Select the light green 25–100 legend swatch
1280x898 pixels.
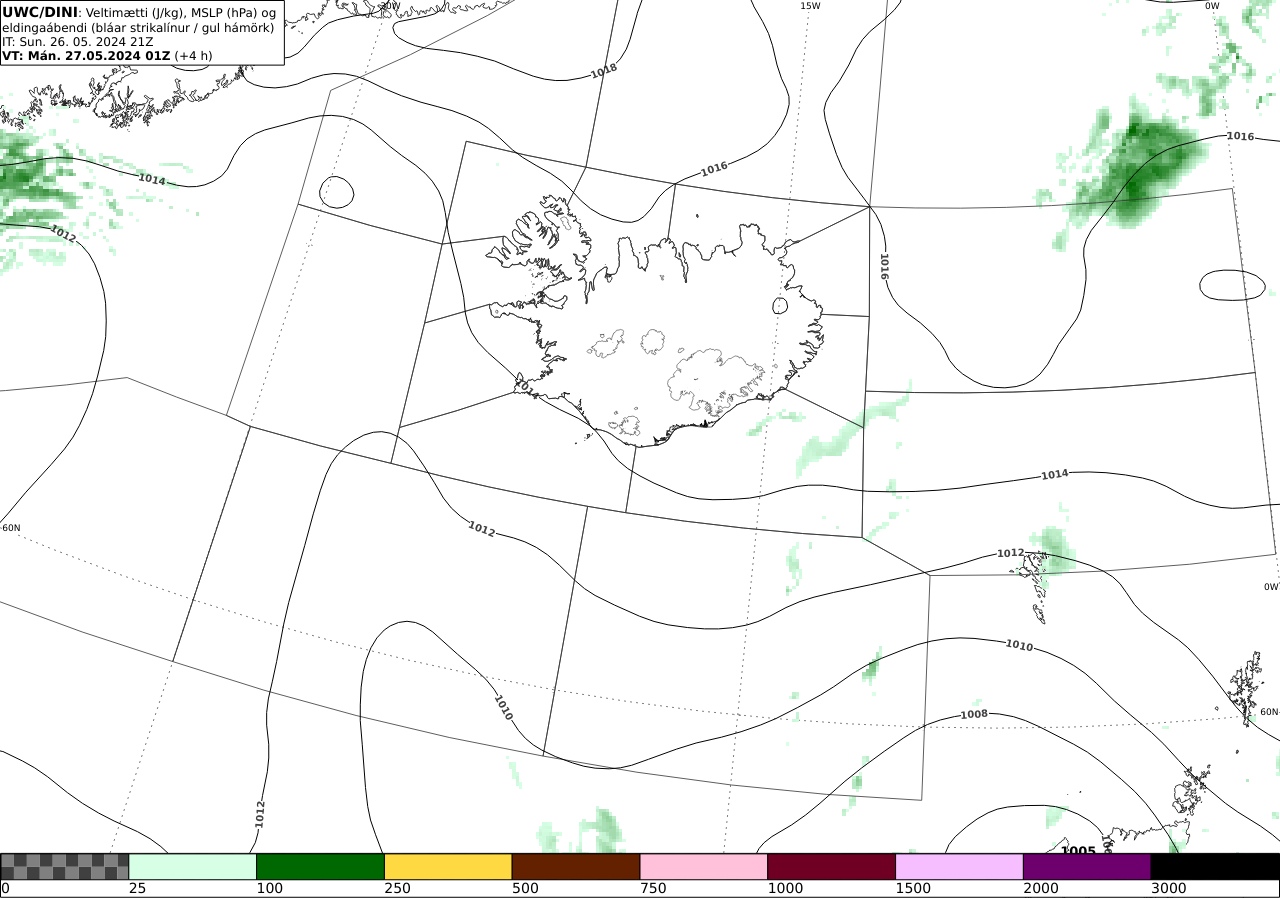(x=193, y=866)
